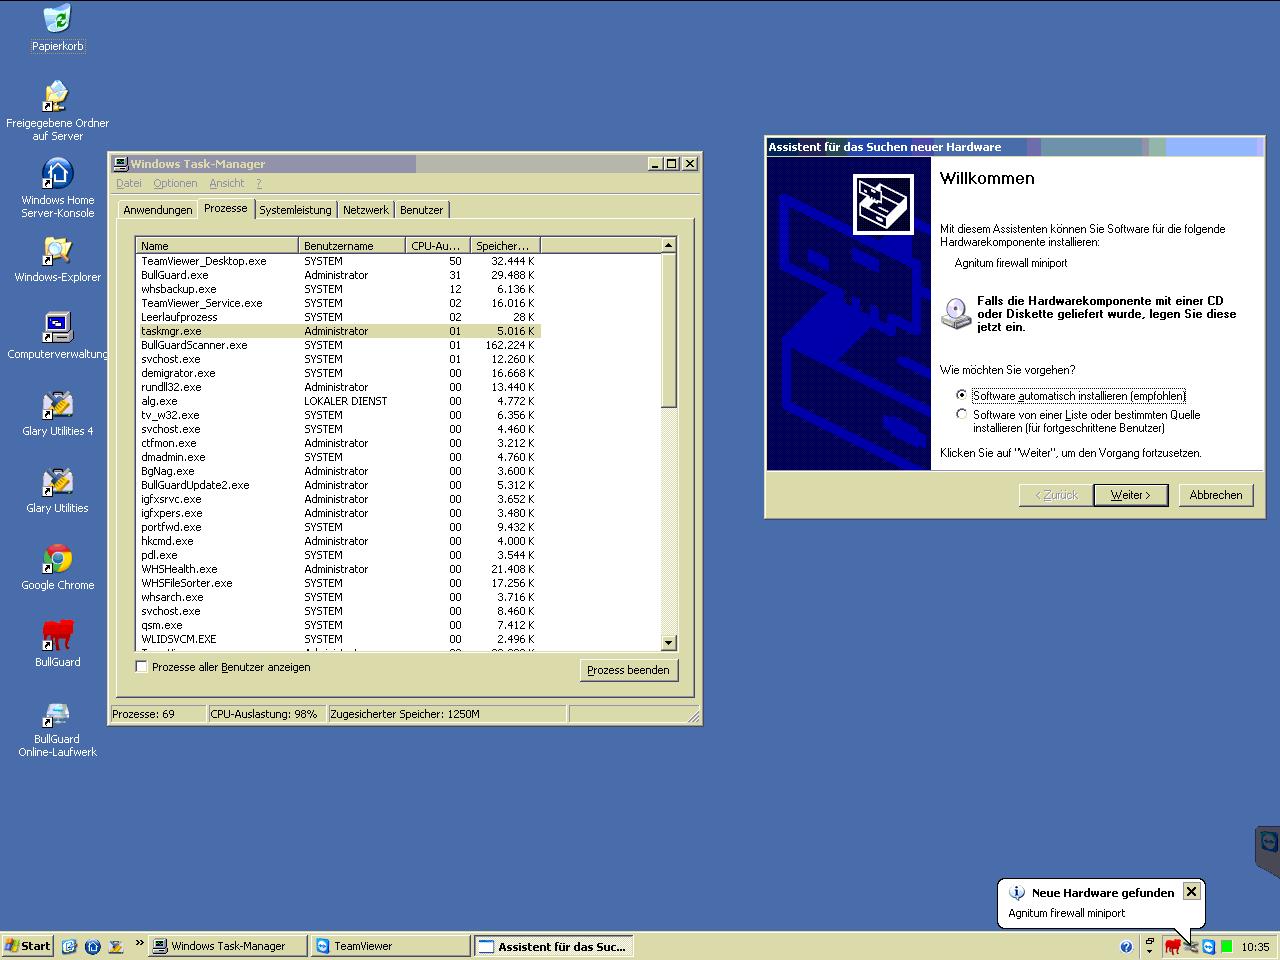Select Software automatisch installieren option
Screen dimensions: 1280x960
(x=962, y=395)
